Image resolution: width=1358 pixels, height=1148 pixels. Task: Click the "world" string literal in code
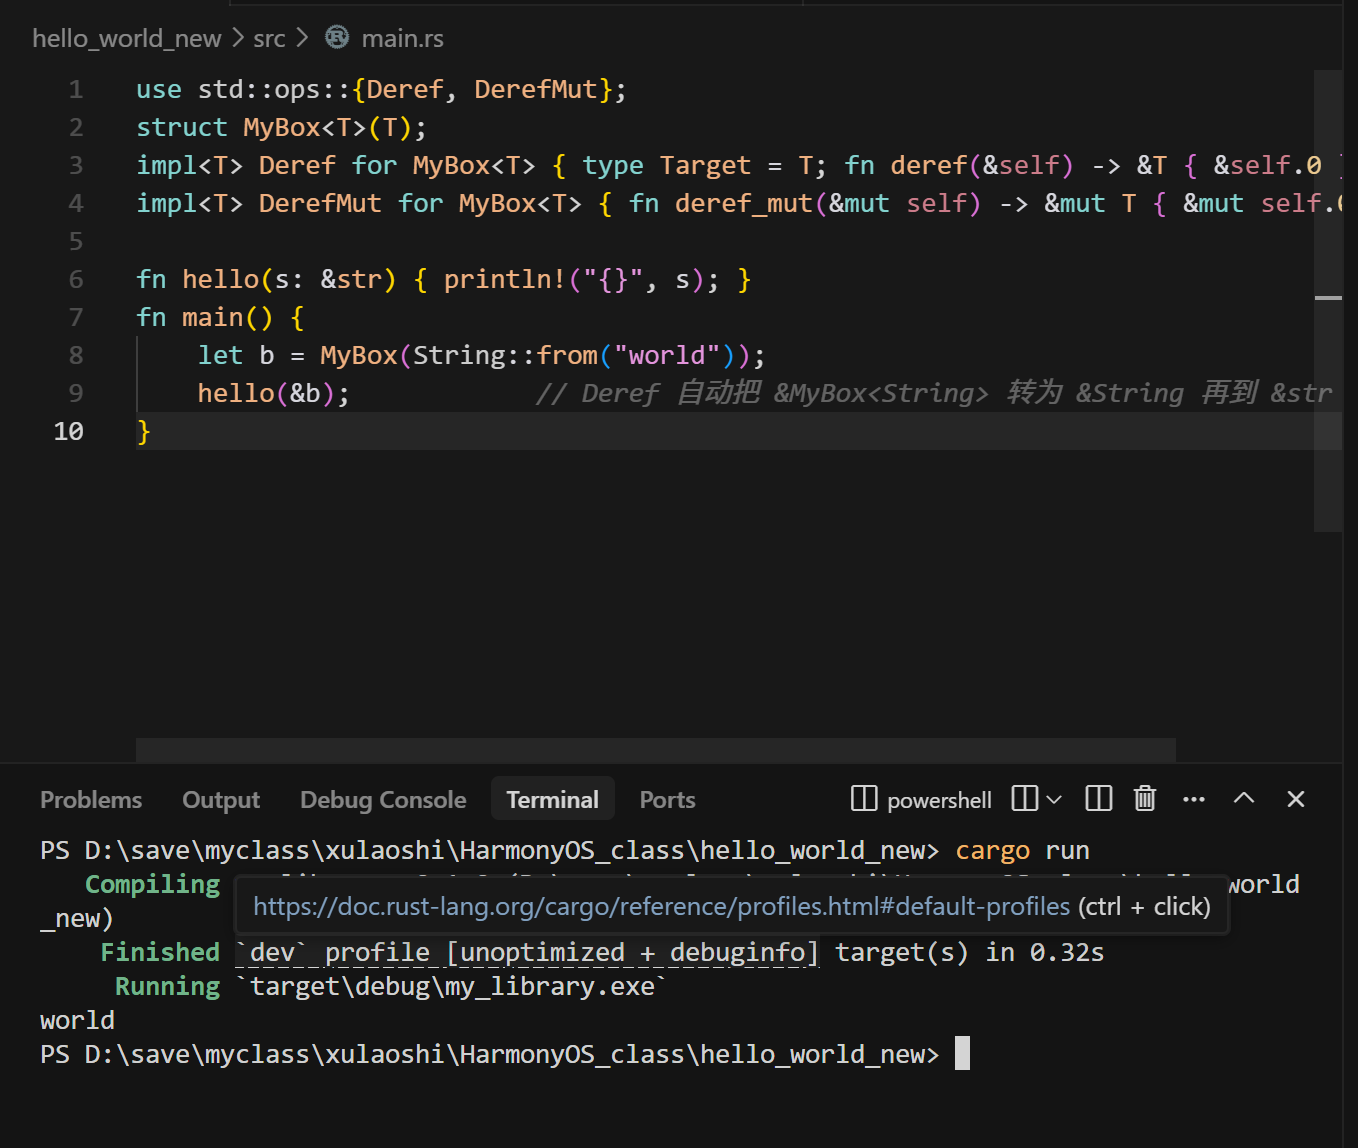667,356
